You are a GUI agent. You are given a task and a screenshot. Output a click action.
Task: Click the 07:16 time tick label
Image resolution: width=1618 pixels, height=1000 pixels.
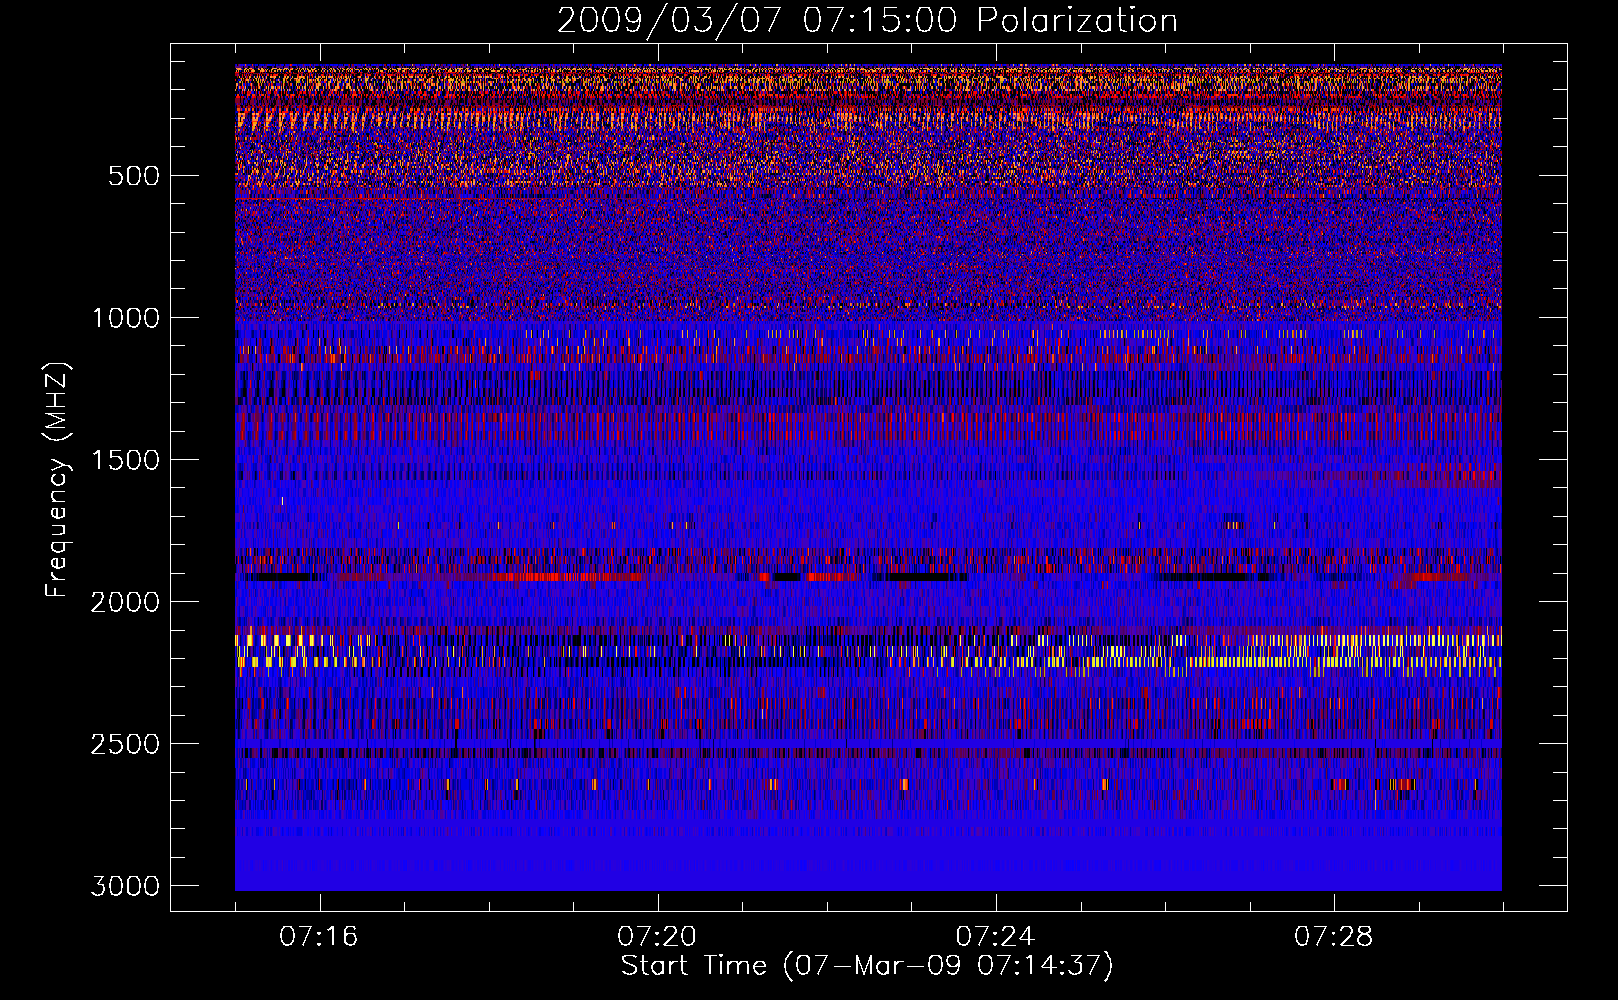(319, 937)
